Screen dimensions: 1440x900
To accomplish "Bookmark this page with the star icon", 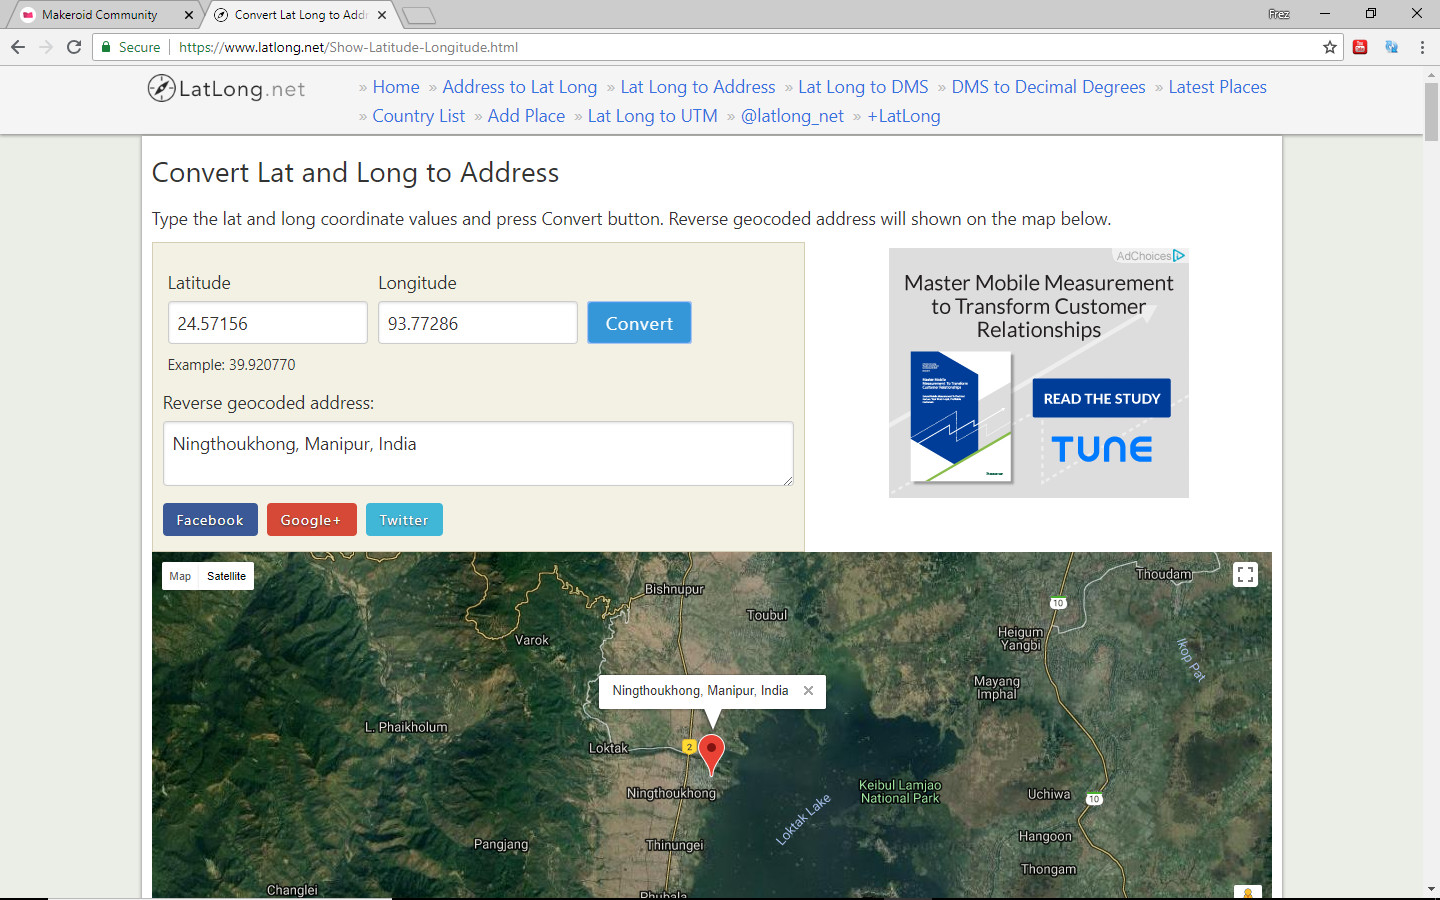I will pos(1330,47).
